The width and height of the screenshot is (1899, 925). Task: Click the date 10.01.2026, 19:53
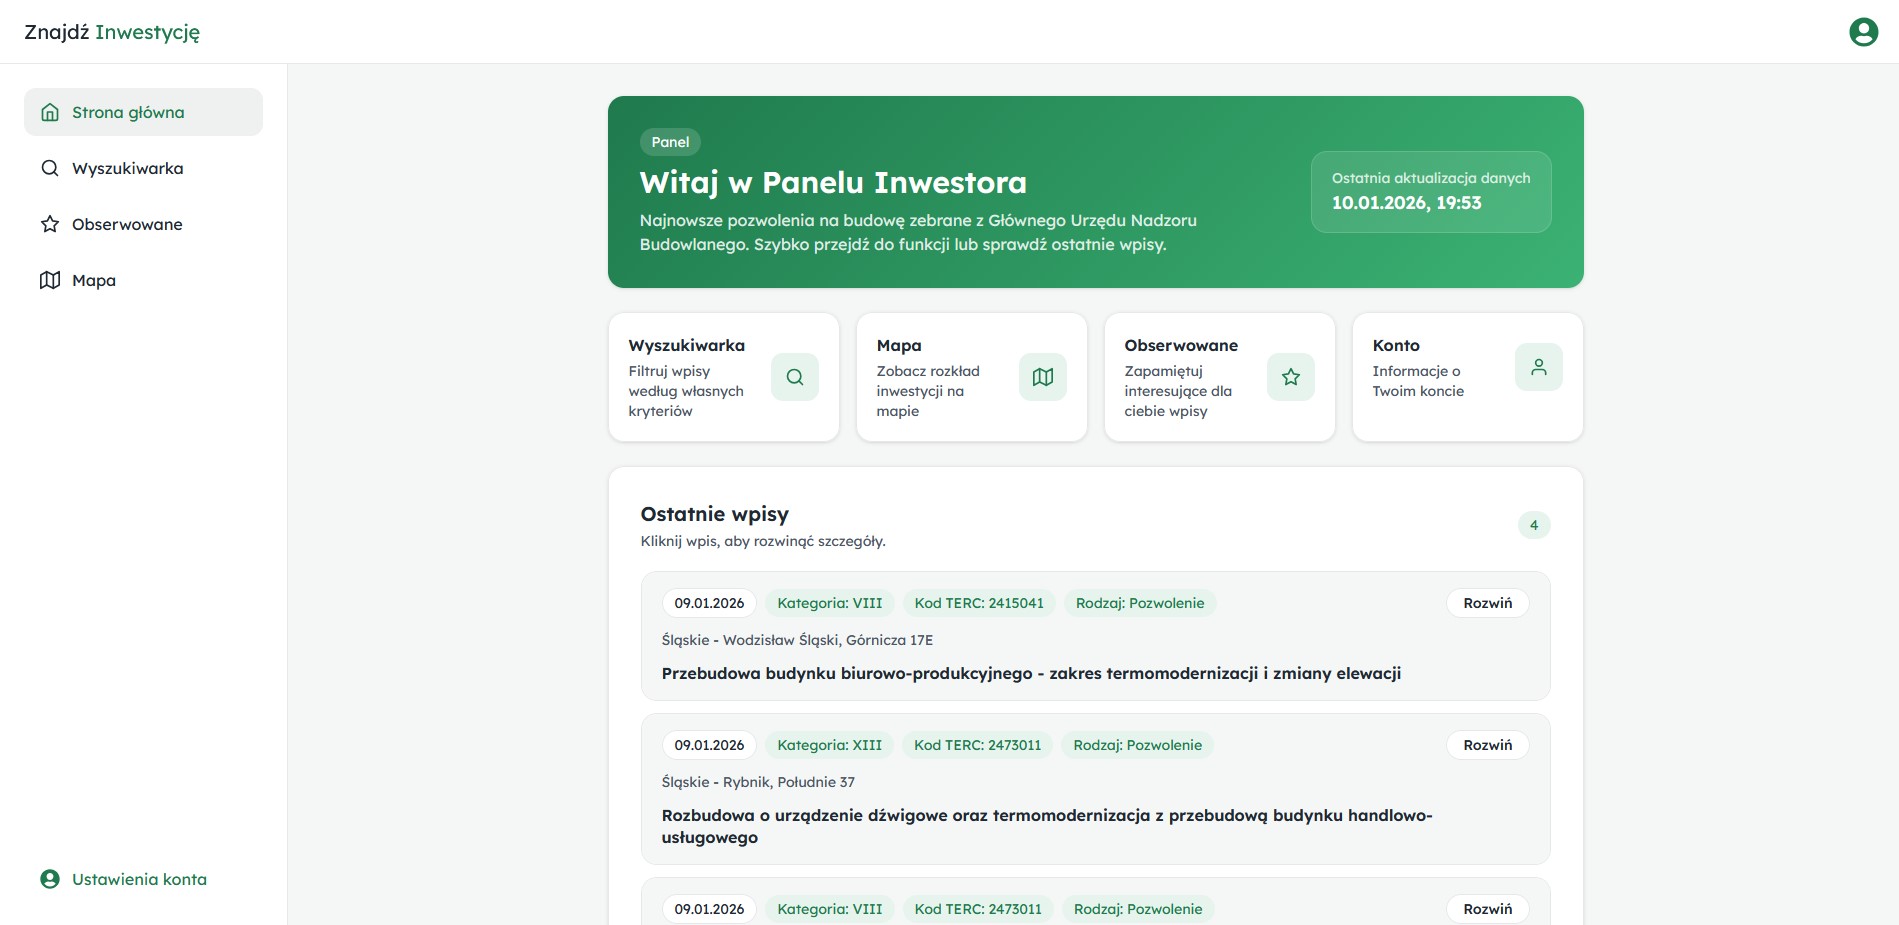[1406, 203]
